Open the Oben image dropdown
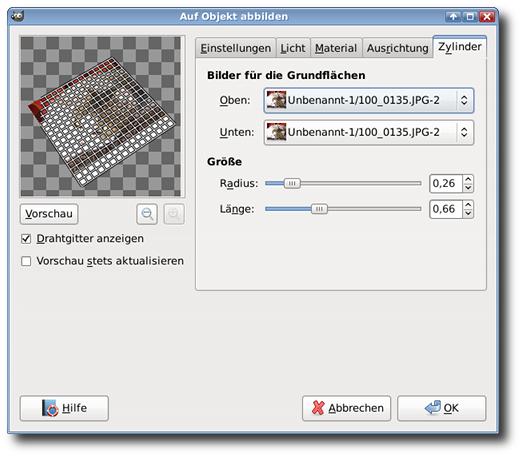The width and height of the screenshot is (522, 457). (x=369, y=100)
